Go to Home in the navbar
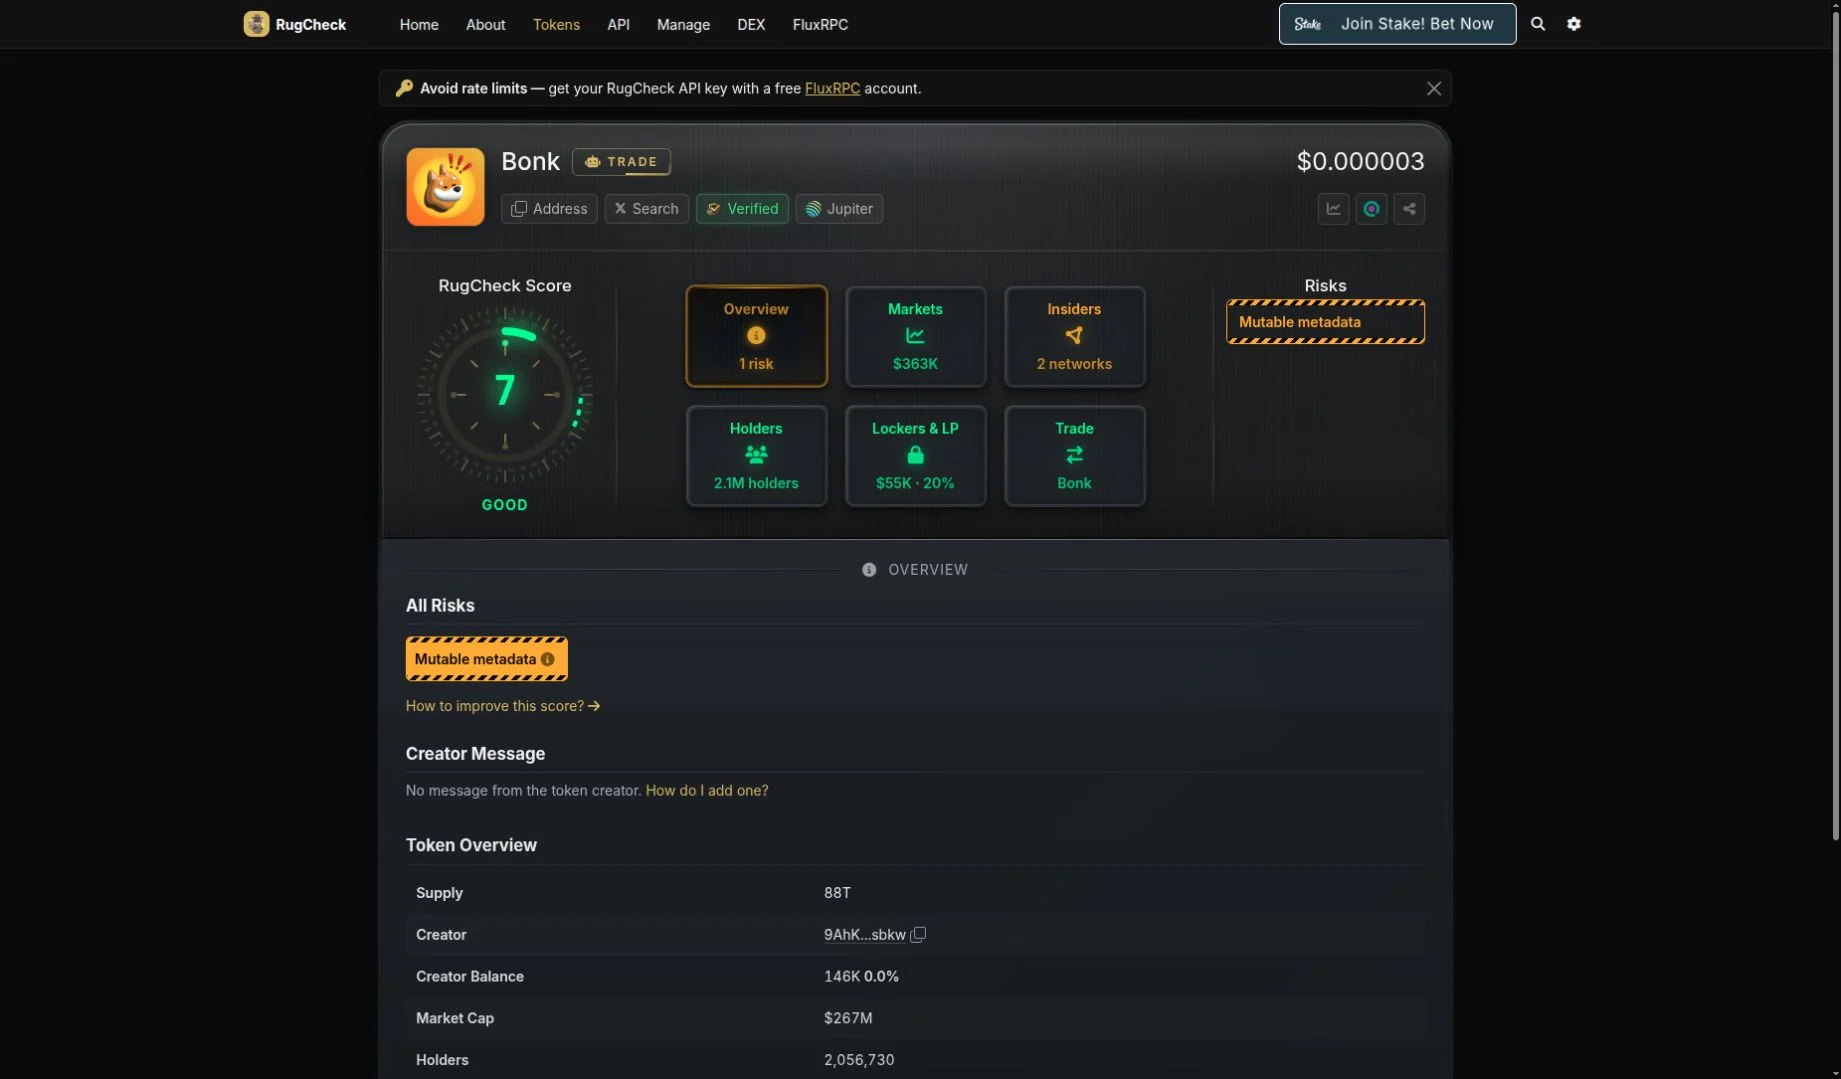Viewport: 1841px width, 1079px height. (419, 25)
